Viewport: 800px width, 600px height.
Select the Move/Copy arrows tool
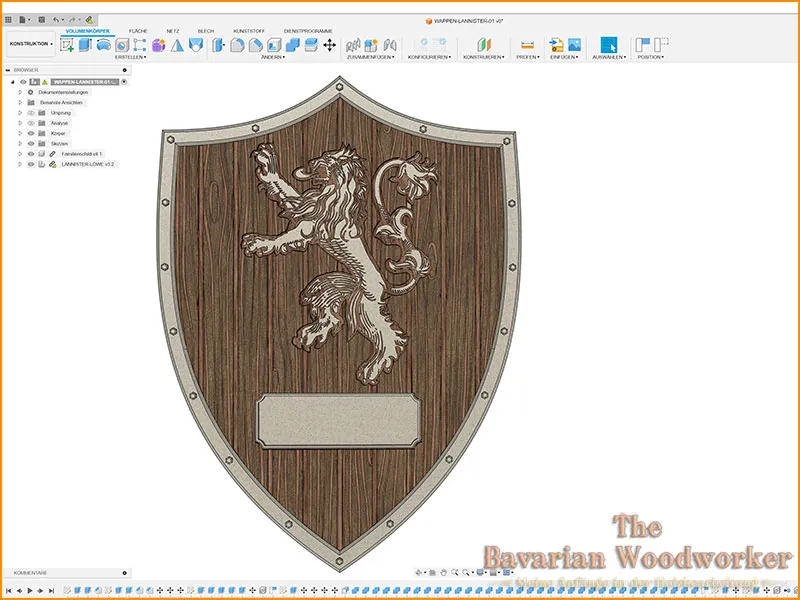(x=330, y=45)
